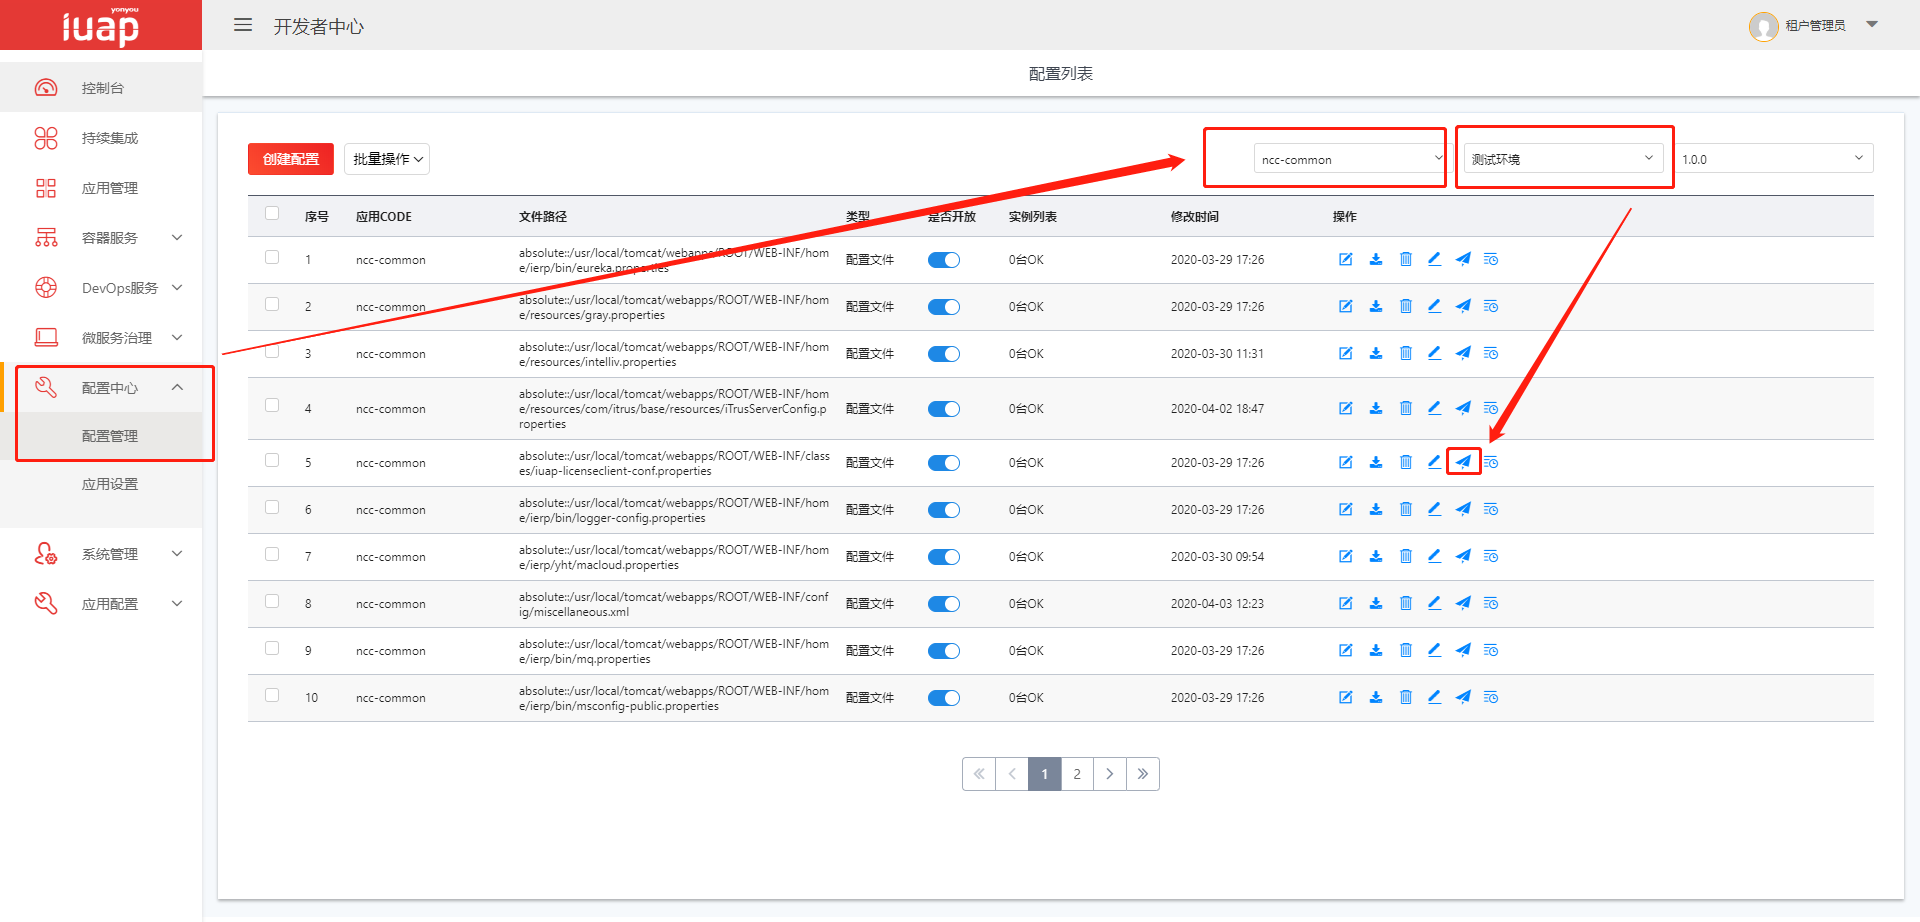Download the config file in row 9

pos(1376,650)
